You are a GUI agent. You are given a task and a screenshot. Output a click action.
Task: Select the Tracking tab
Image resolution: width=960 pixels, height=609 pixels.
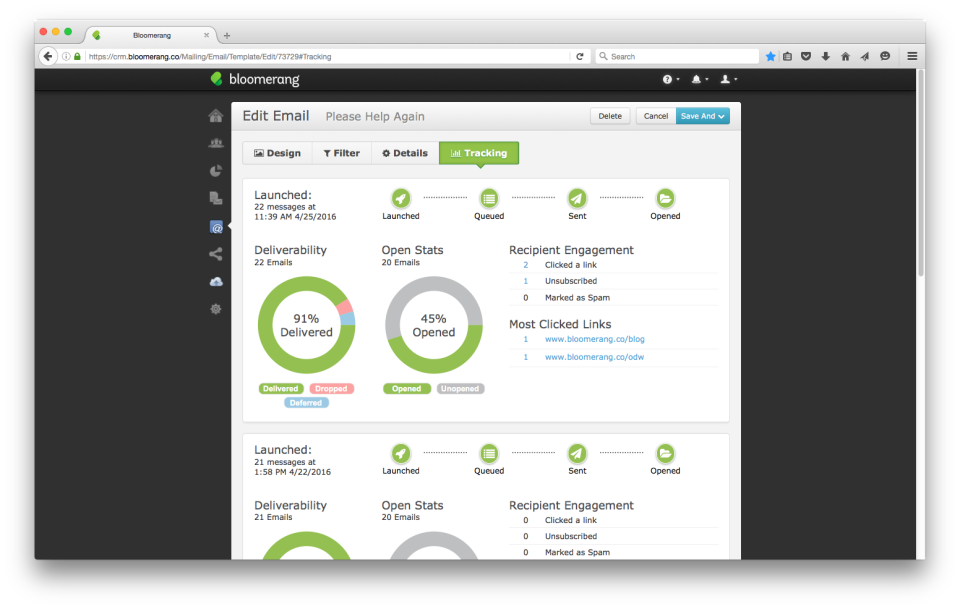click(x=479, y=153)
